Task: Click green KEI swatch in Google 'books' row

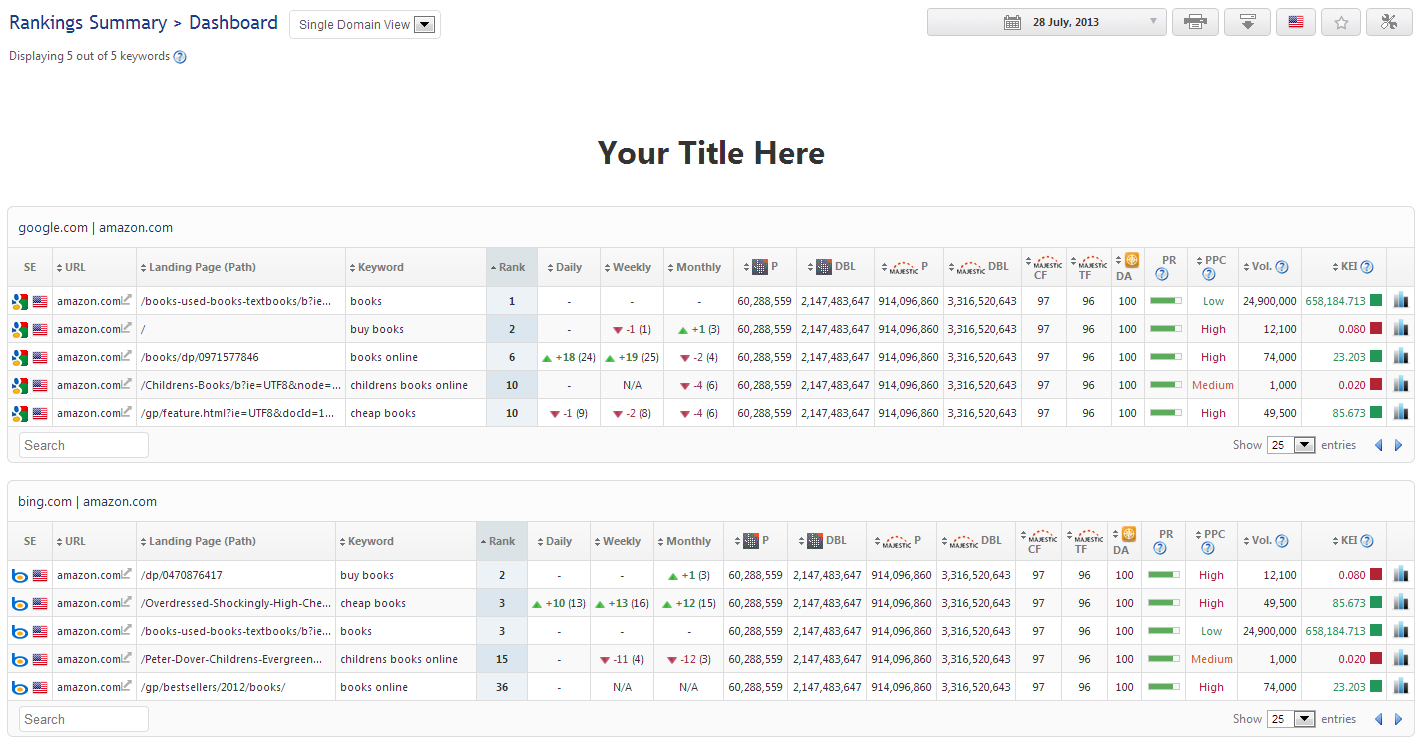Action: (x=1376, y=301)
